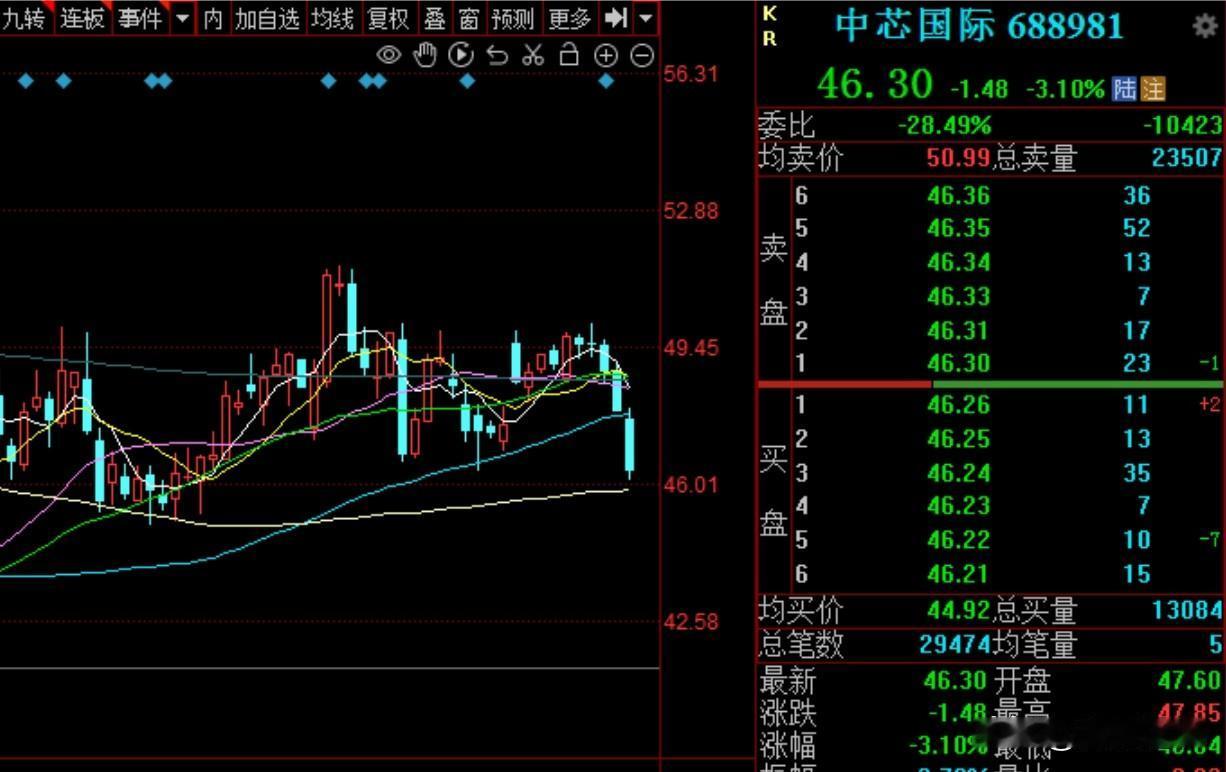Toggle the padlock lock icon
This screenshot has width=1226, height=772.
[x=569, y=55]
